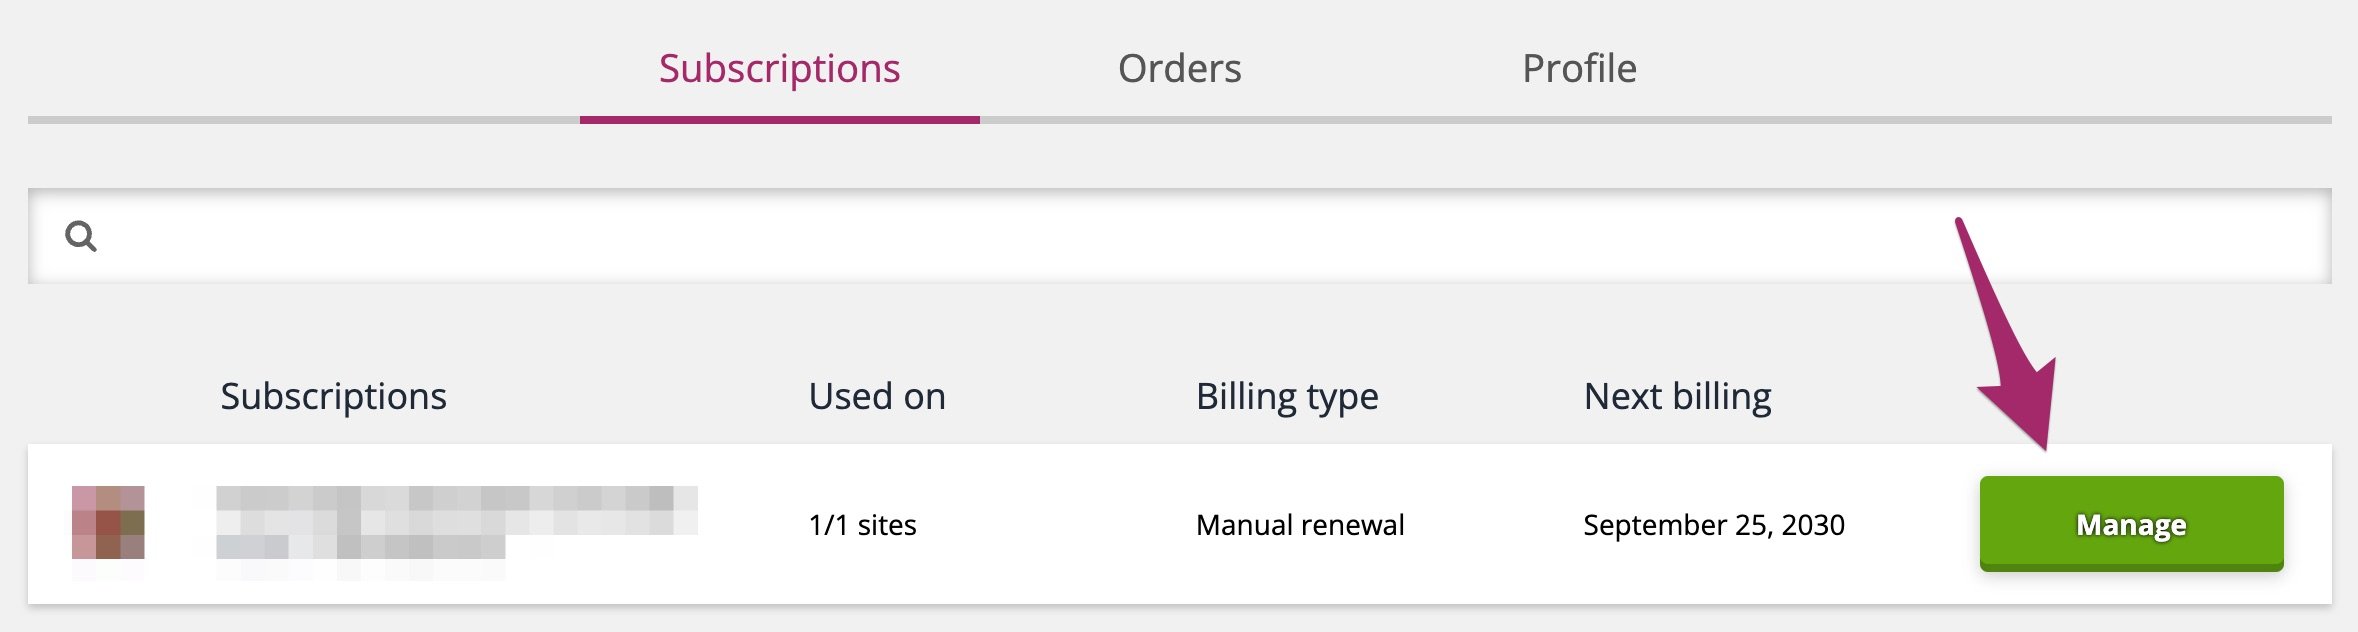This screenshot has width=2358, height=632.
Task: Click the 1/1 sites value
Action: pyautogui.click(x=864, y=523)
